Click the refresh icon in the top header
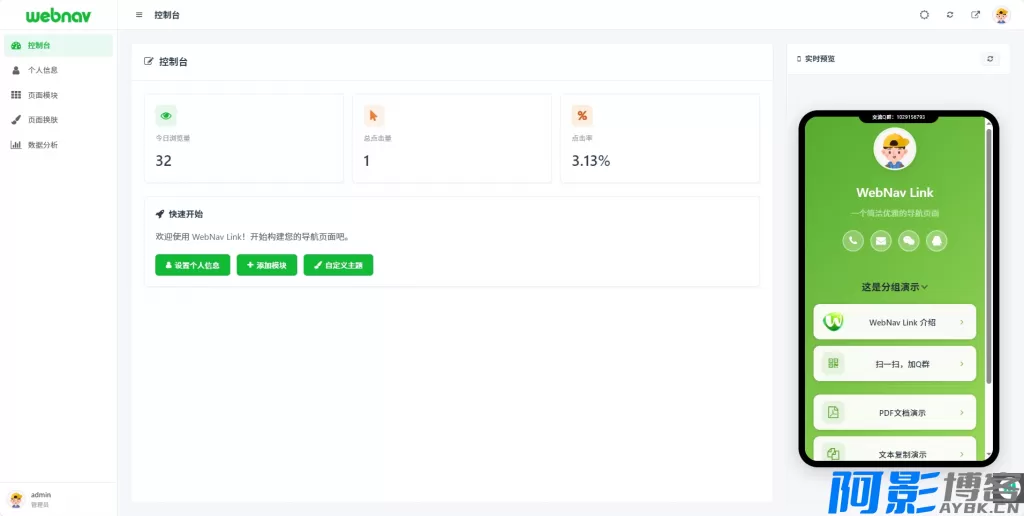The height and width of the screenshot is (516, 1024). [x=950, y=15]
